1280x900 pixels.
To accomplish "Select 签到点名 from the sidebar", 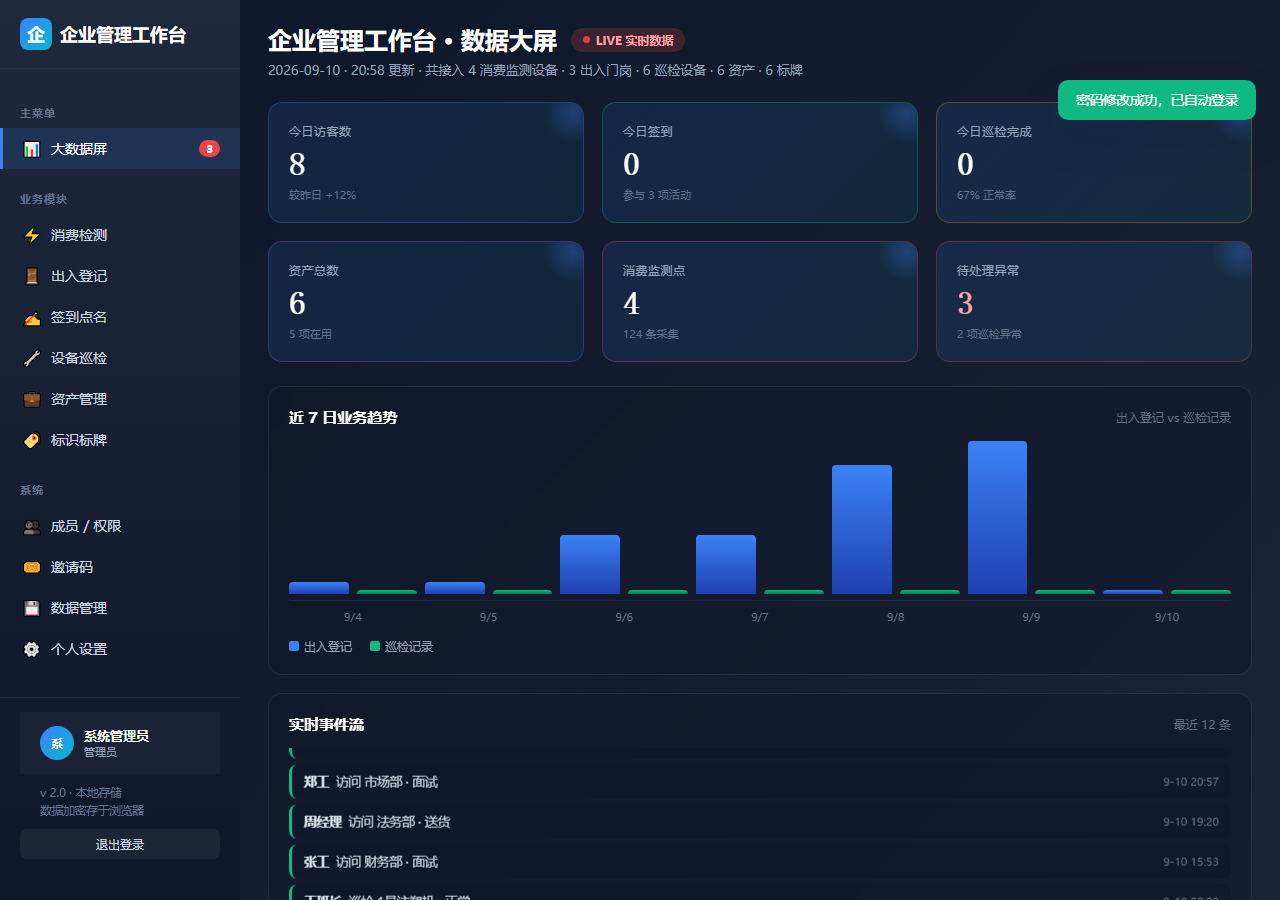I will (x=120, y=317).
